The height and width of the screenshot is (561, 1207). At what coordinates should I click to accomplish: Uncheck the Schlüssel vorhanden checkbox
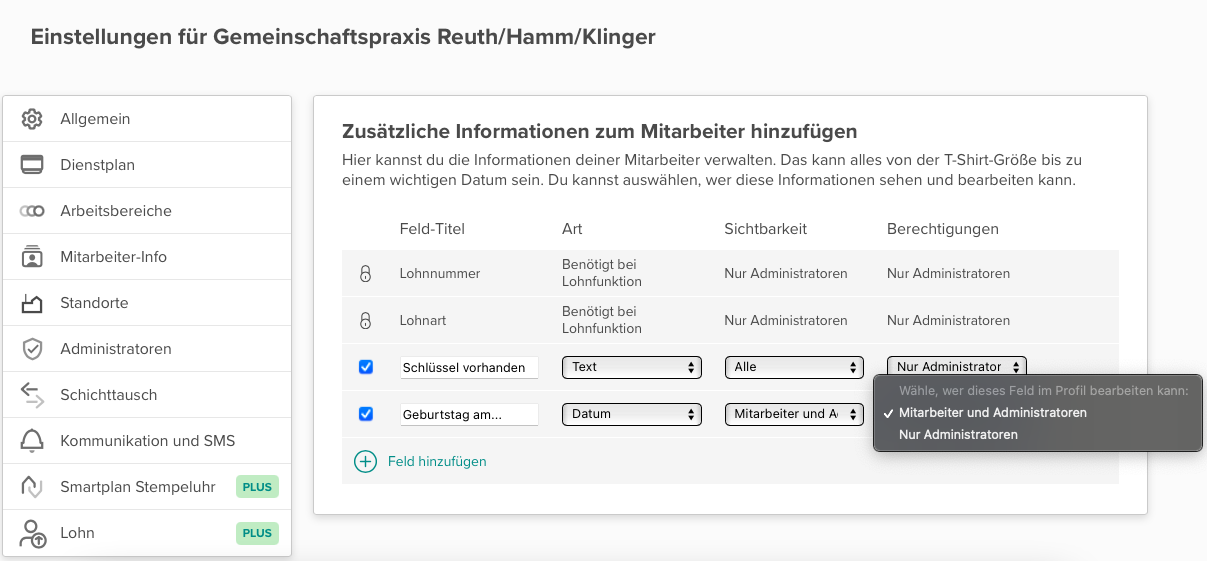(366, 367)
